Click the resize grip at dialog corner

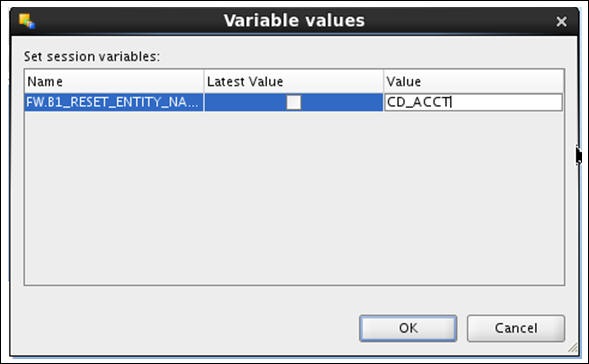click(x=572, y=347)
